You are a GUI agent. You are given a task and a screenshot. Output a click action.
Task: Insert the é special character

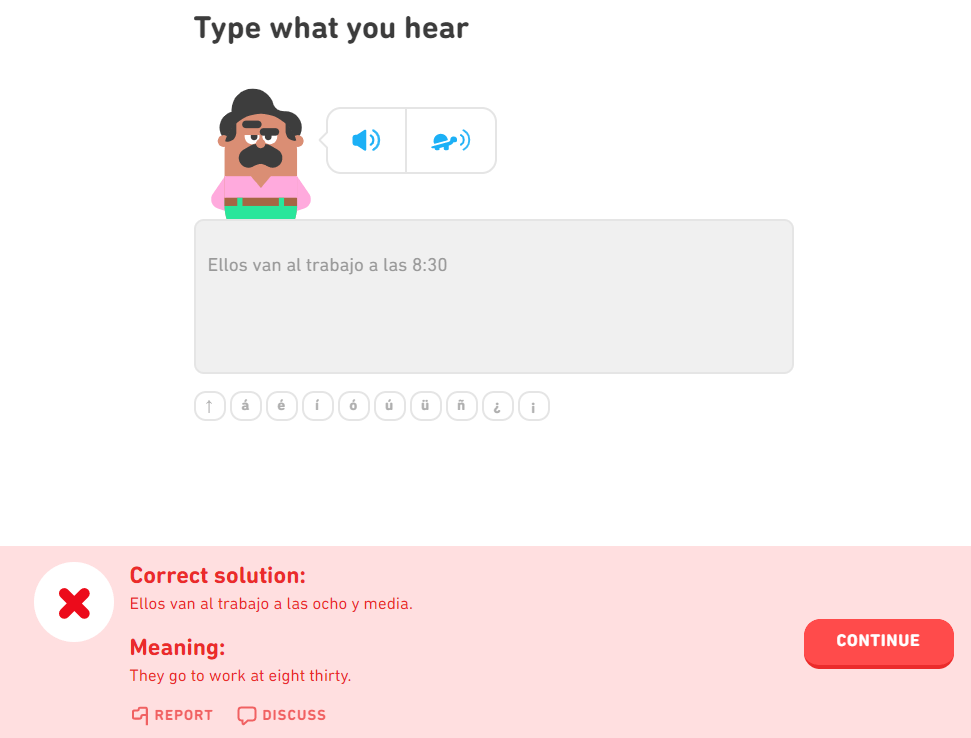(x=281, y=406)
